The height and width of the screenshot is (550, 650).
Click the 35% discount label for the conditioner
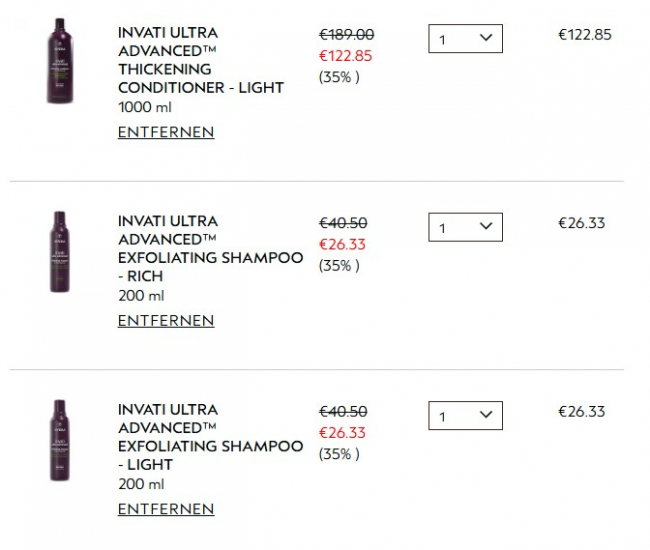[339, 77]
